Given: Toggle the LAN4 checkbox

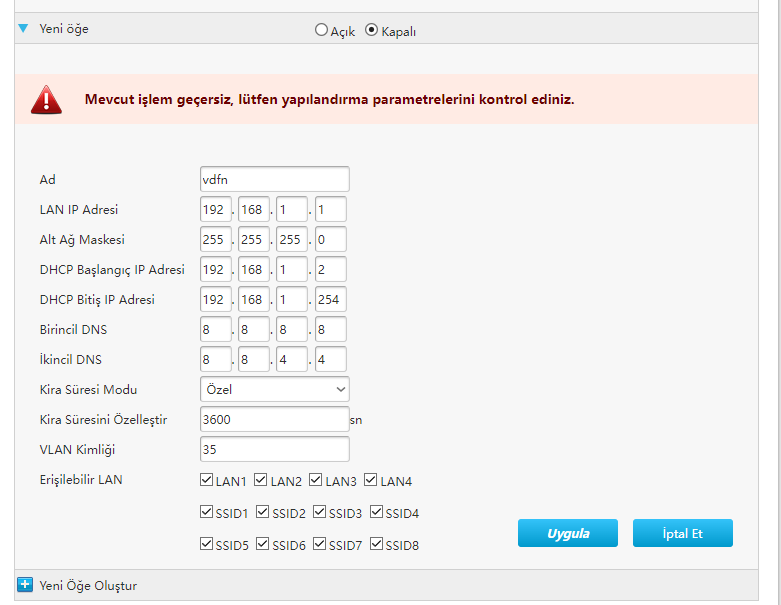Looking at the screenshot, I should pos(371,481).
